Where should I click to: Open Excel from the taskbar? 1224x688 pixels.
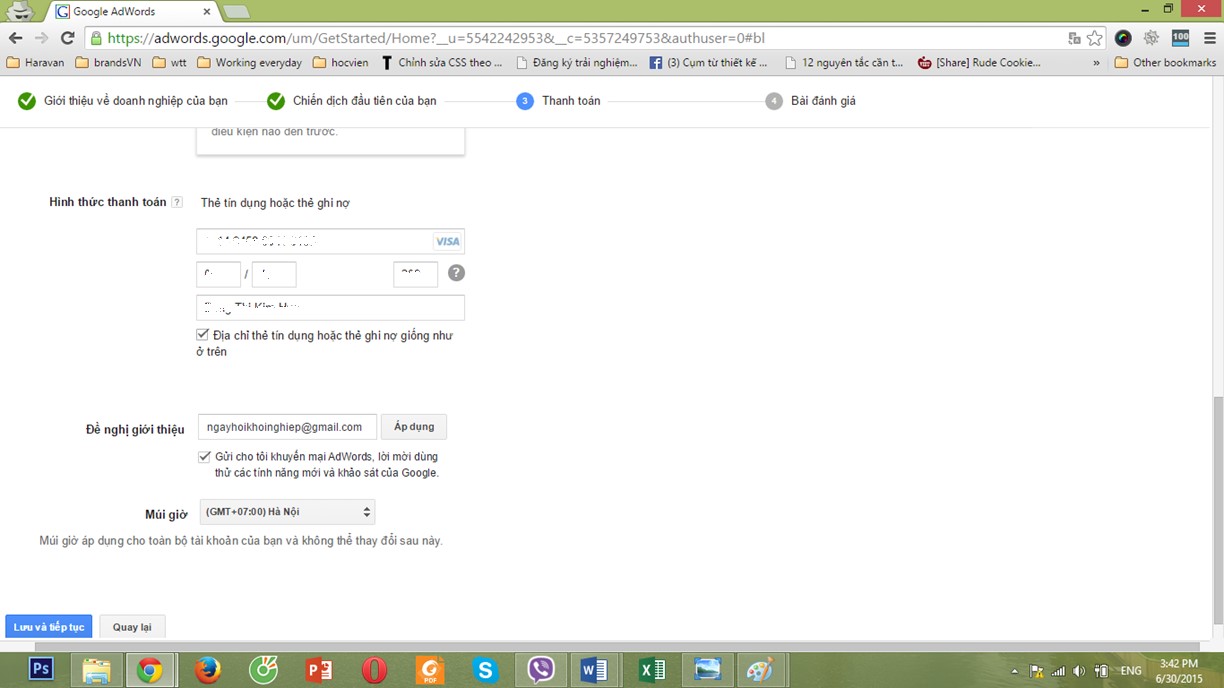coord(651,669)
